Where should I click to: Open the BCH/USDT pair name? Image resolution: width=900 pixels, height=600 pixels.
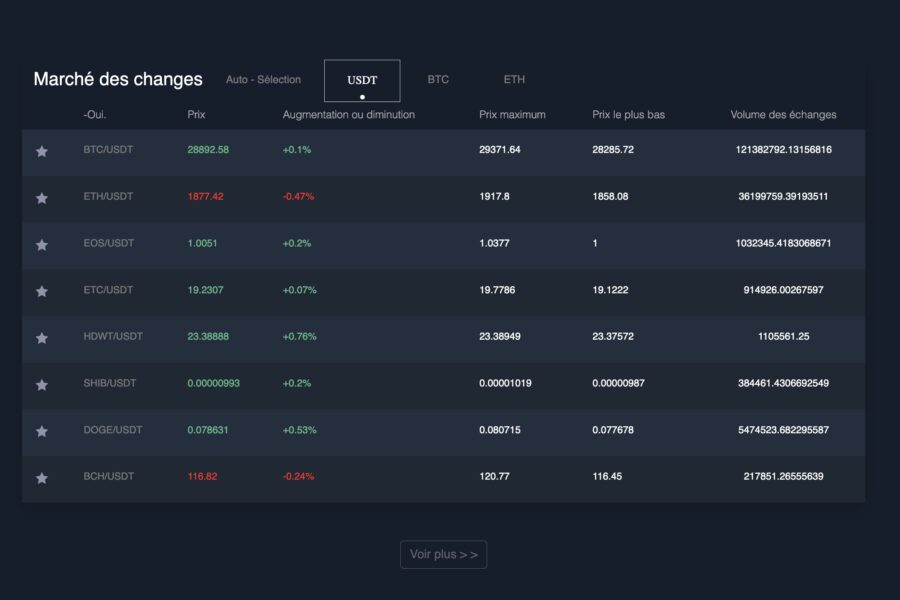pos(108,476)
